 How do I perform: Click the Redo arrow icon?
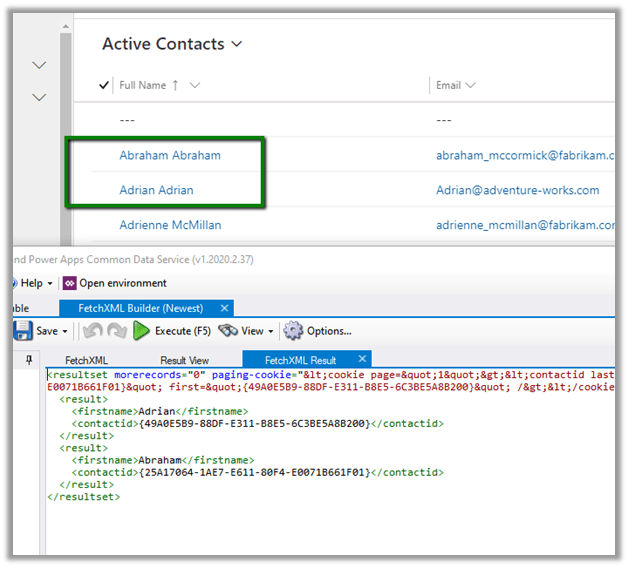coord(115,331)
